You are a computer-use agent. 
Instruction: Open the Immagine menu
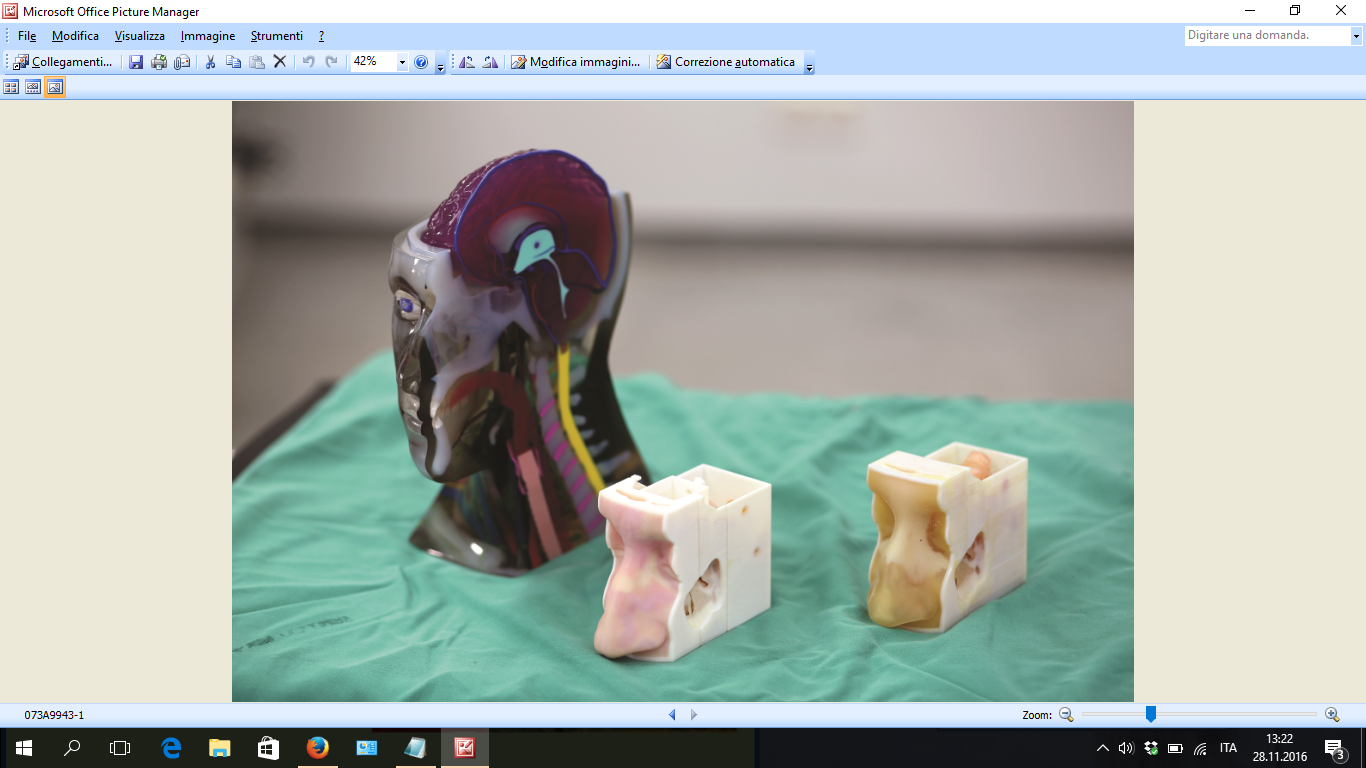pos(208,36)
